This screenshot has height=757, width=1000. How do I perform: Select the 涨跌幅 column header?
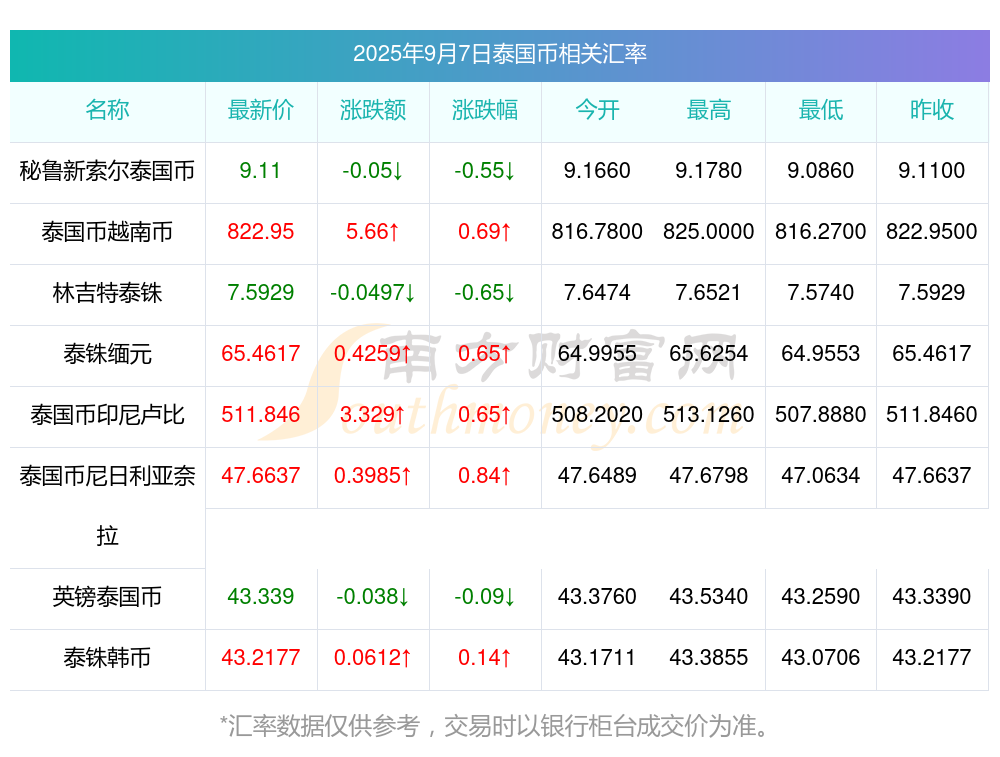pyautogui.click(x=485, y=110)
